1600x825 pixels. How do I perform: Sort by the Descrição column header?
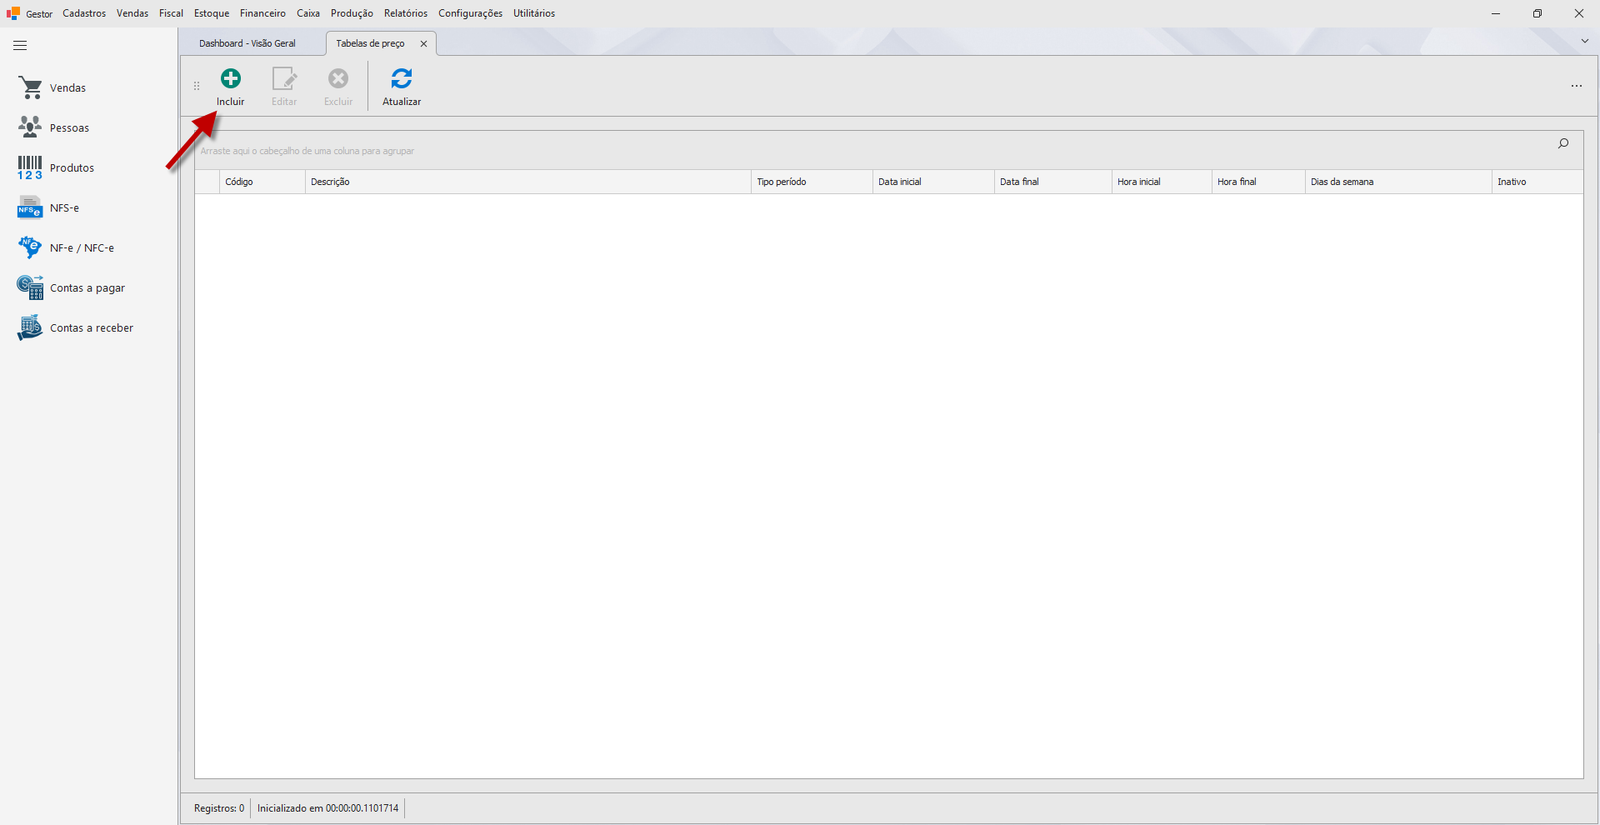[x=528, y=182]
